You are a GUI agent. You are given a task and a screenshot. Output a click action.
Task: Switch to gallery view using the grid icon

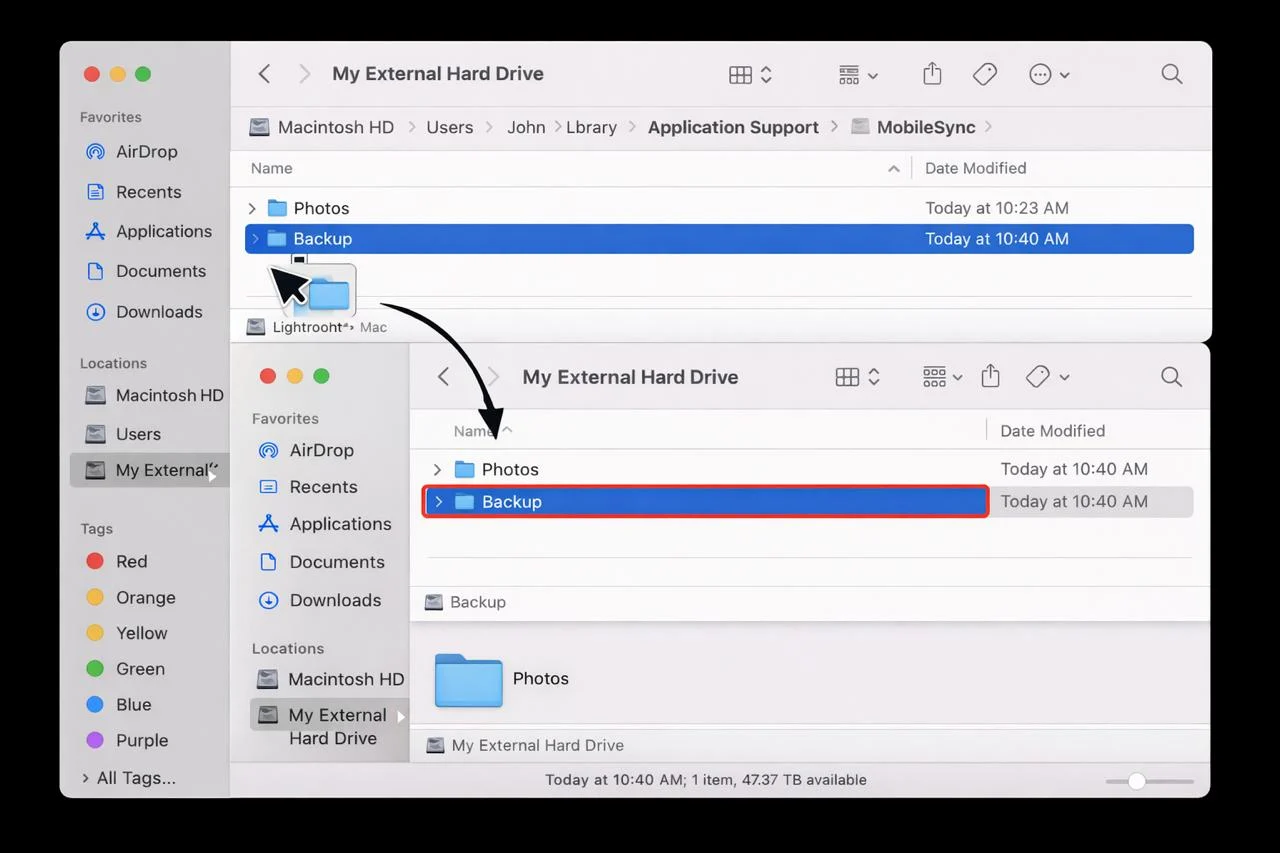tap(741, 74)
